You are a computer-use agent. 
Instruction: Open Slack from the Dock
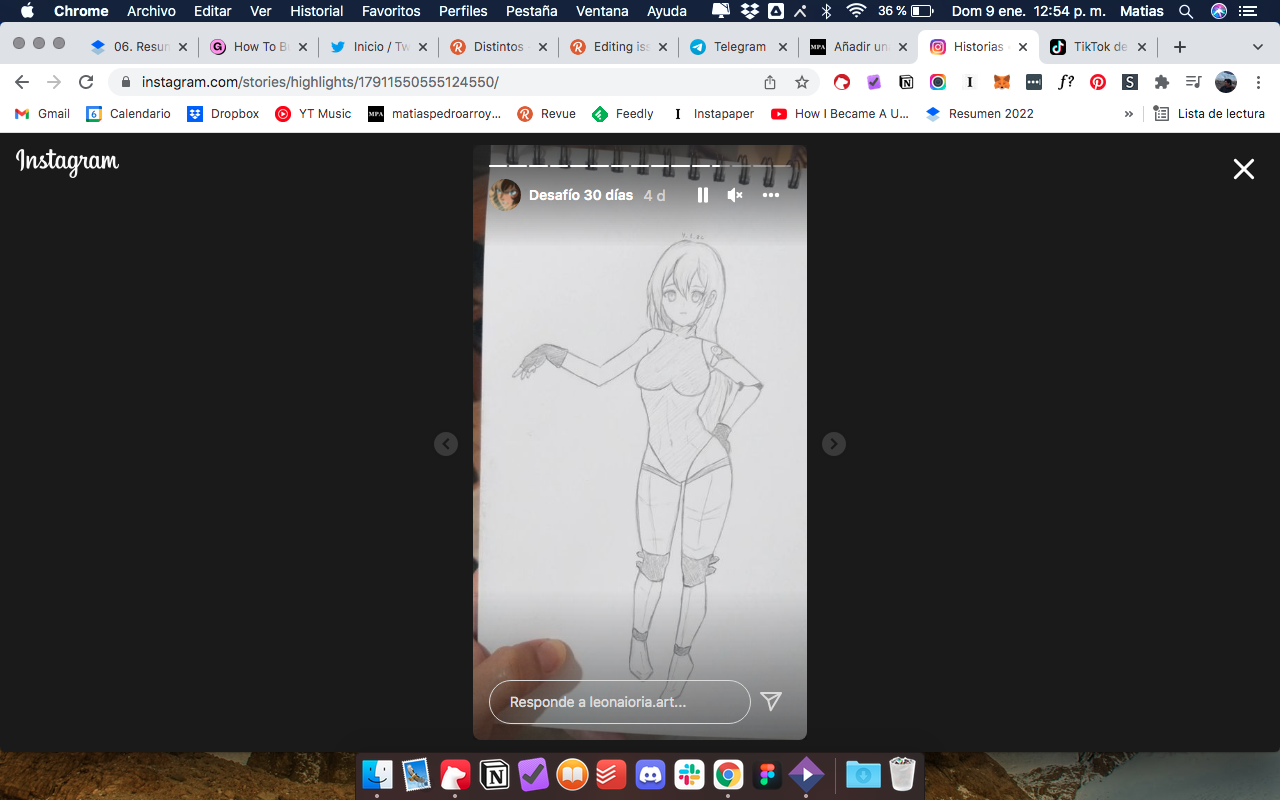point(689,774)
